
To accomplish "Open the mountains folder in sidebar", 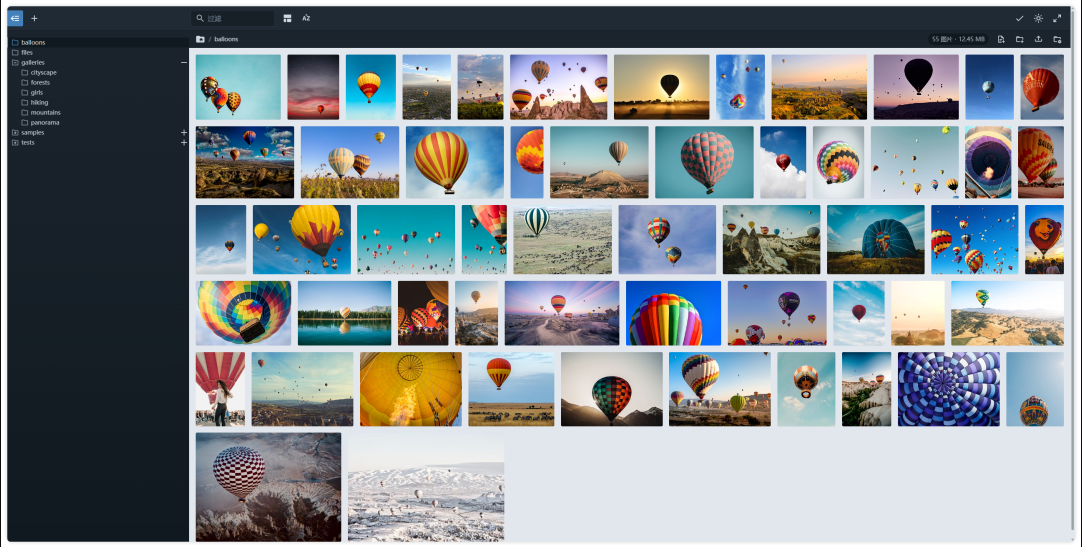I will tap(46, 112).
